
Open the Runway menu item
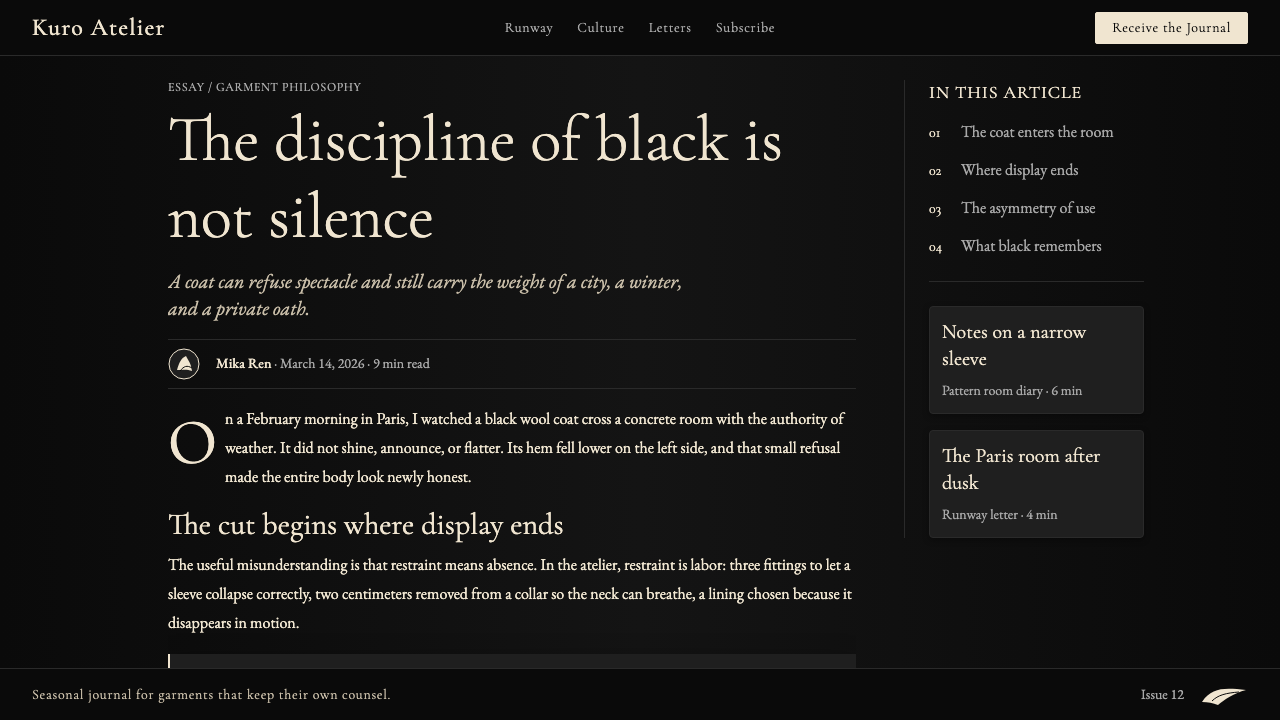529,28
